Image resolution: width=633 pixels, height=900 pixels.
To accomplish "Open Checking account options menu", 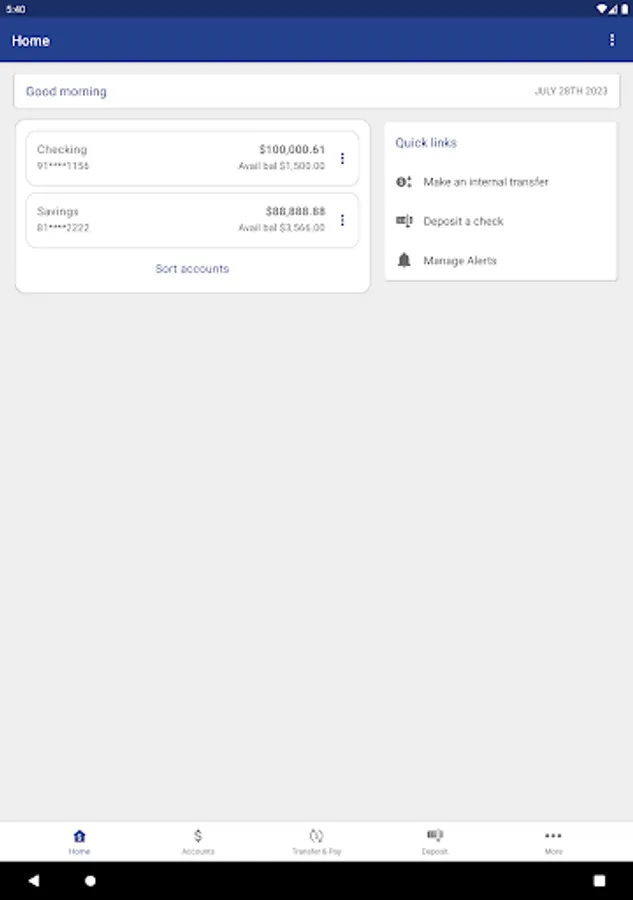I will coord(342,158).
